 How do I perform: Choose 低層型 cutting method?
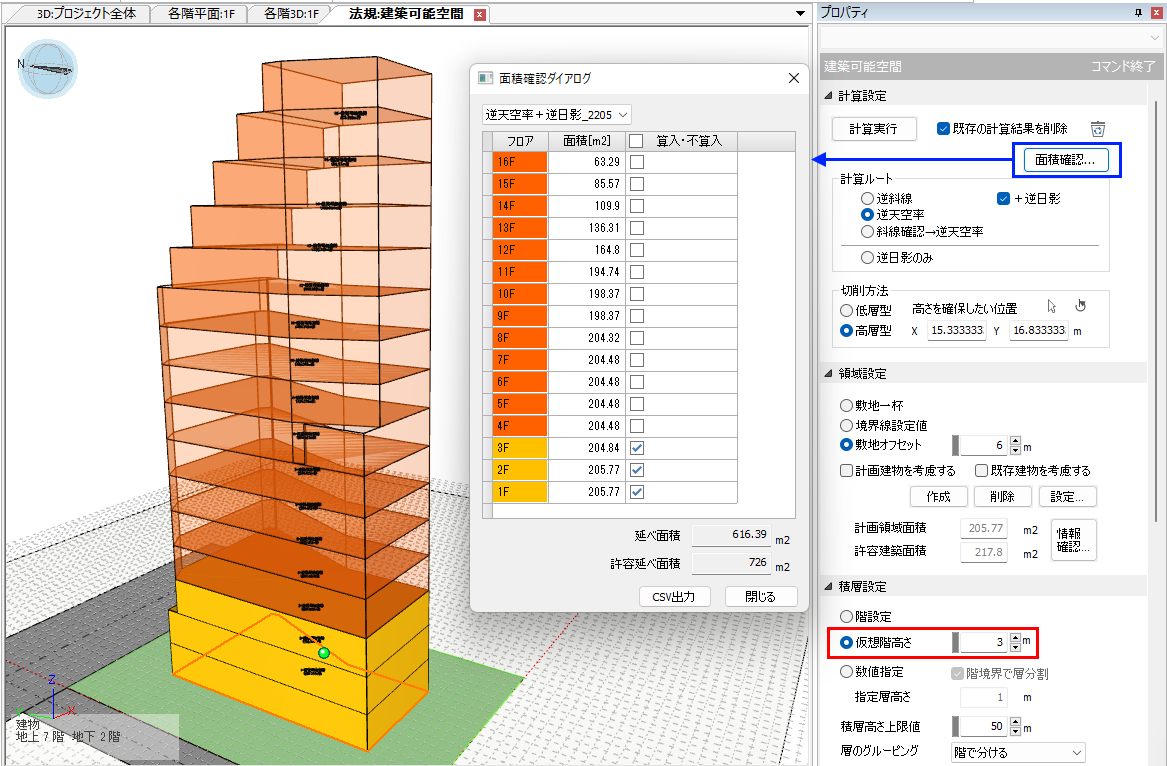(x=846, y=310)
